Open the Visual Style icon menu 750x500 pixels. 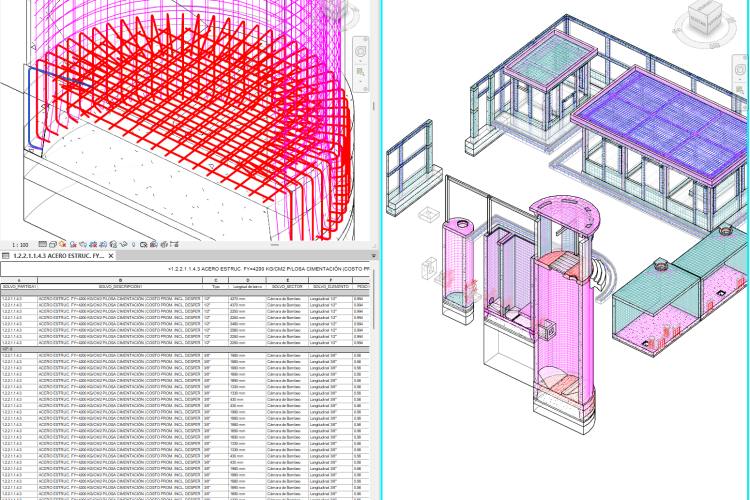click(x=53, y=244)
